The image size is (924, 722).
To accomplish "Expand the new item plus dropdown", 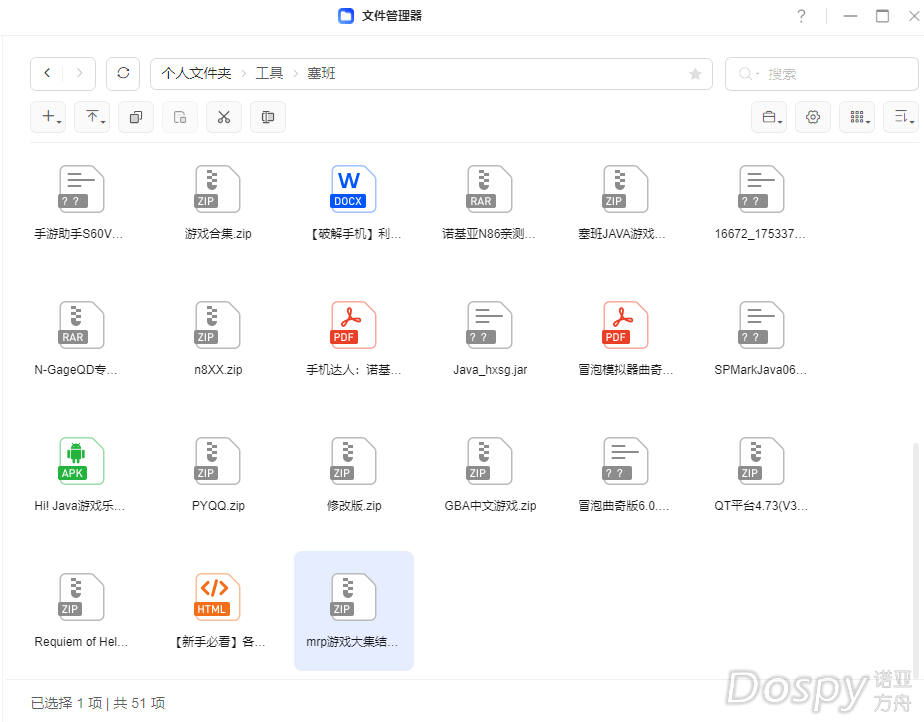I will click(x=48, y=117).
